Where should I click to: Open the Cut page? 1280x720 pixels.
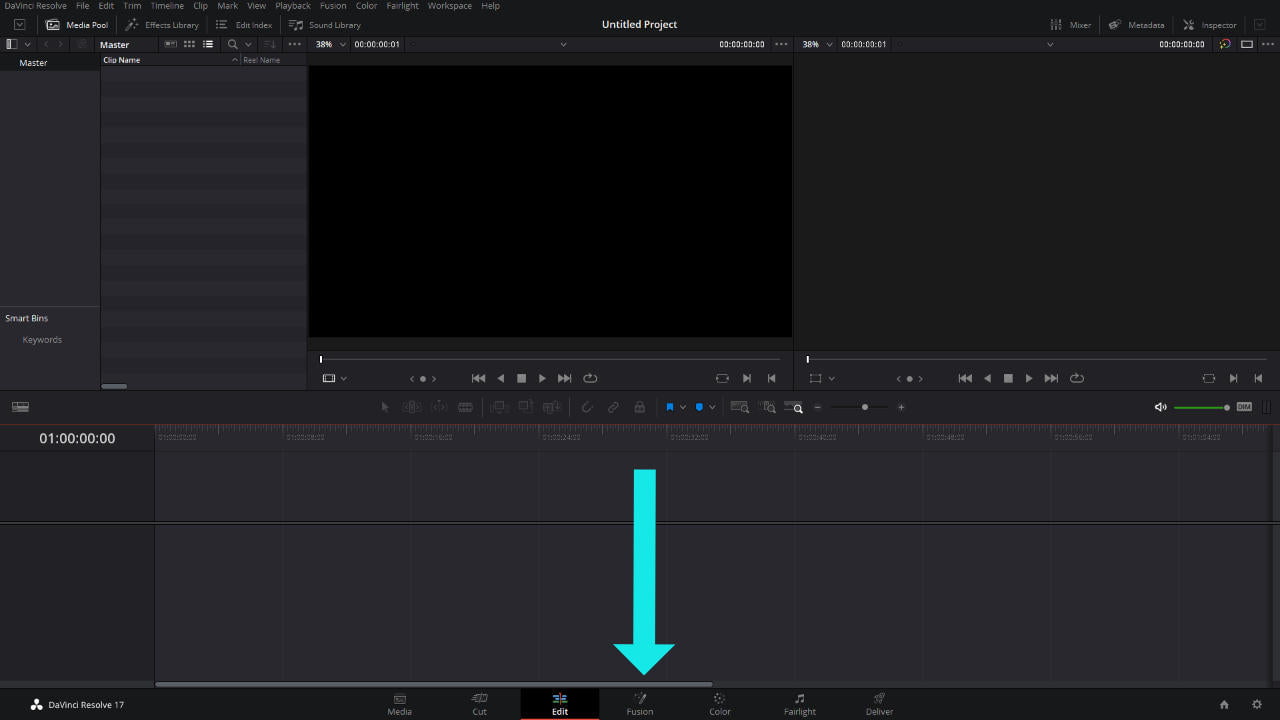pyautogui.click(x=479, y=703)
